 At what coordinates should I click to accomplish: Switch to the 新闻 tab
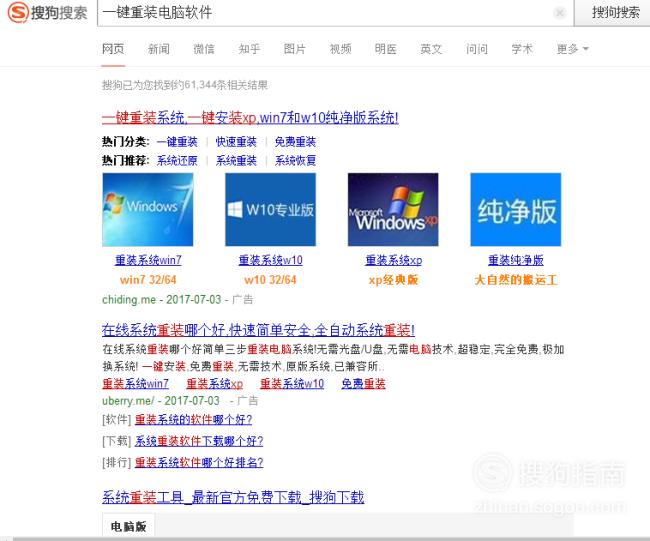[158, 49]
